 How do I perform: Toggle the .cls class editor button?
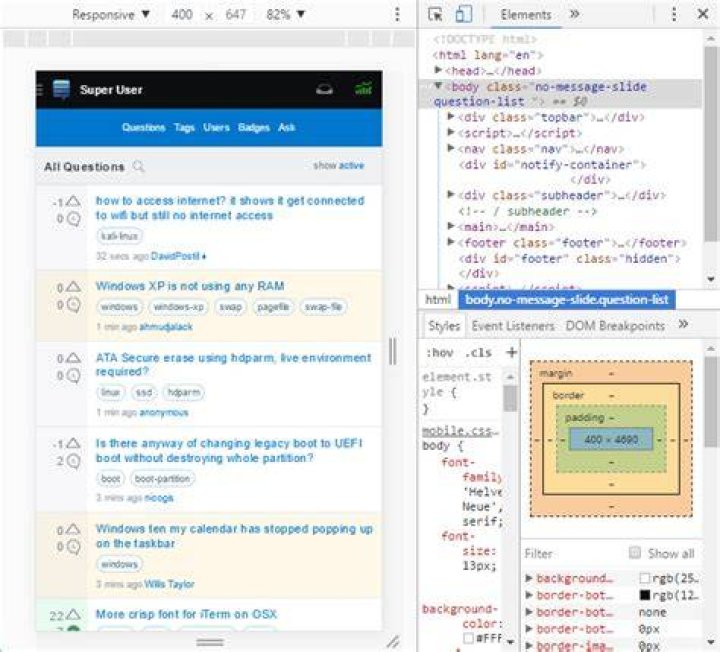(478, 353)
